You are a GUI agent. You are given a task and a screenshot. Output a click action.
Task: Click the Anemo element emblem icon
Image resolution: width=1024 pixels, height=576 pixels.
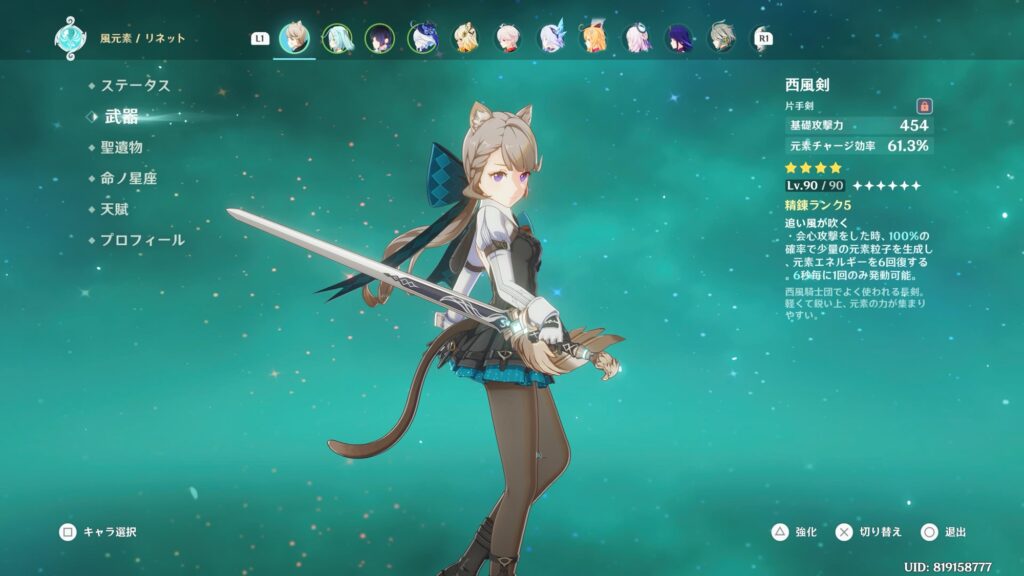70,38
